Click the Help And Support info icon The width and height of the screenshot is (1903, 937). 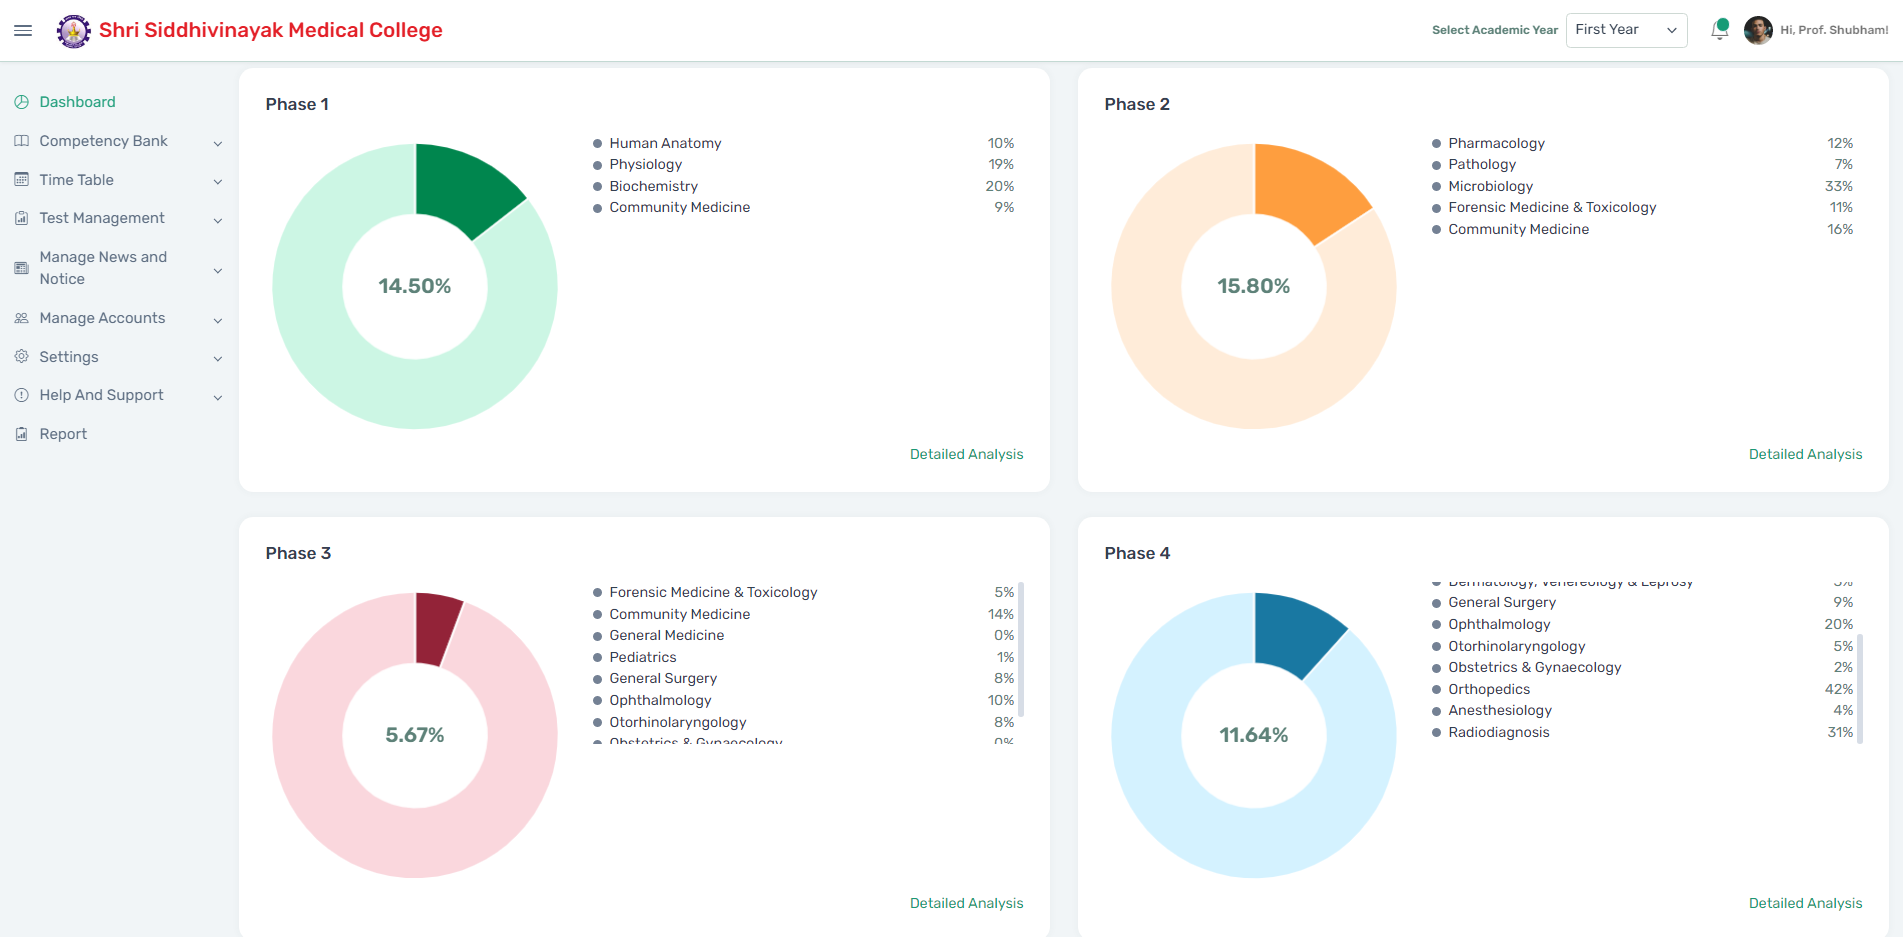click(x=21, y=394)
